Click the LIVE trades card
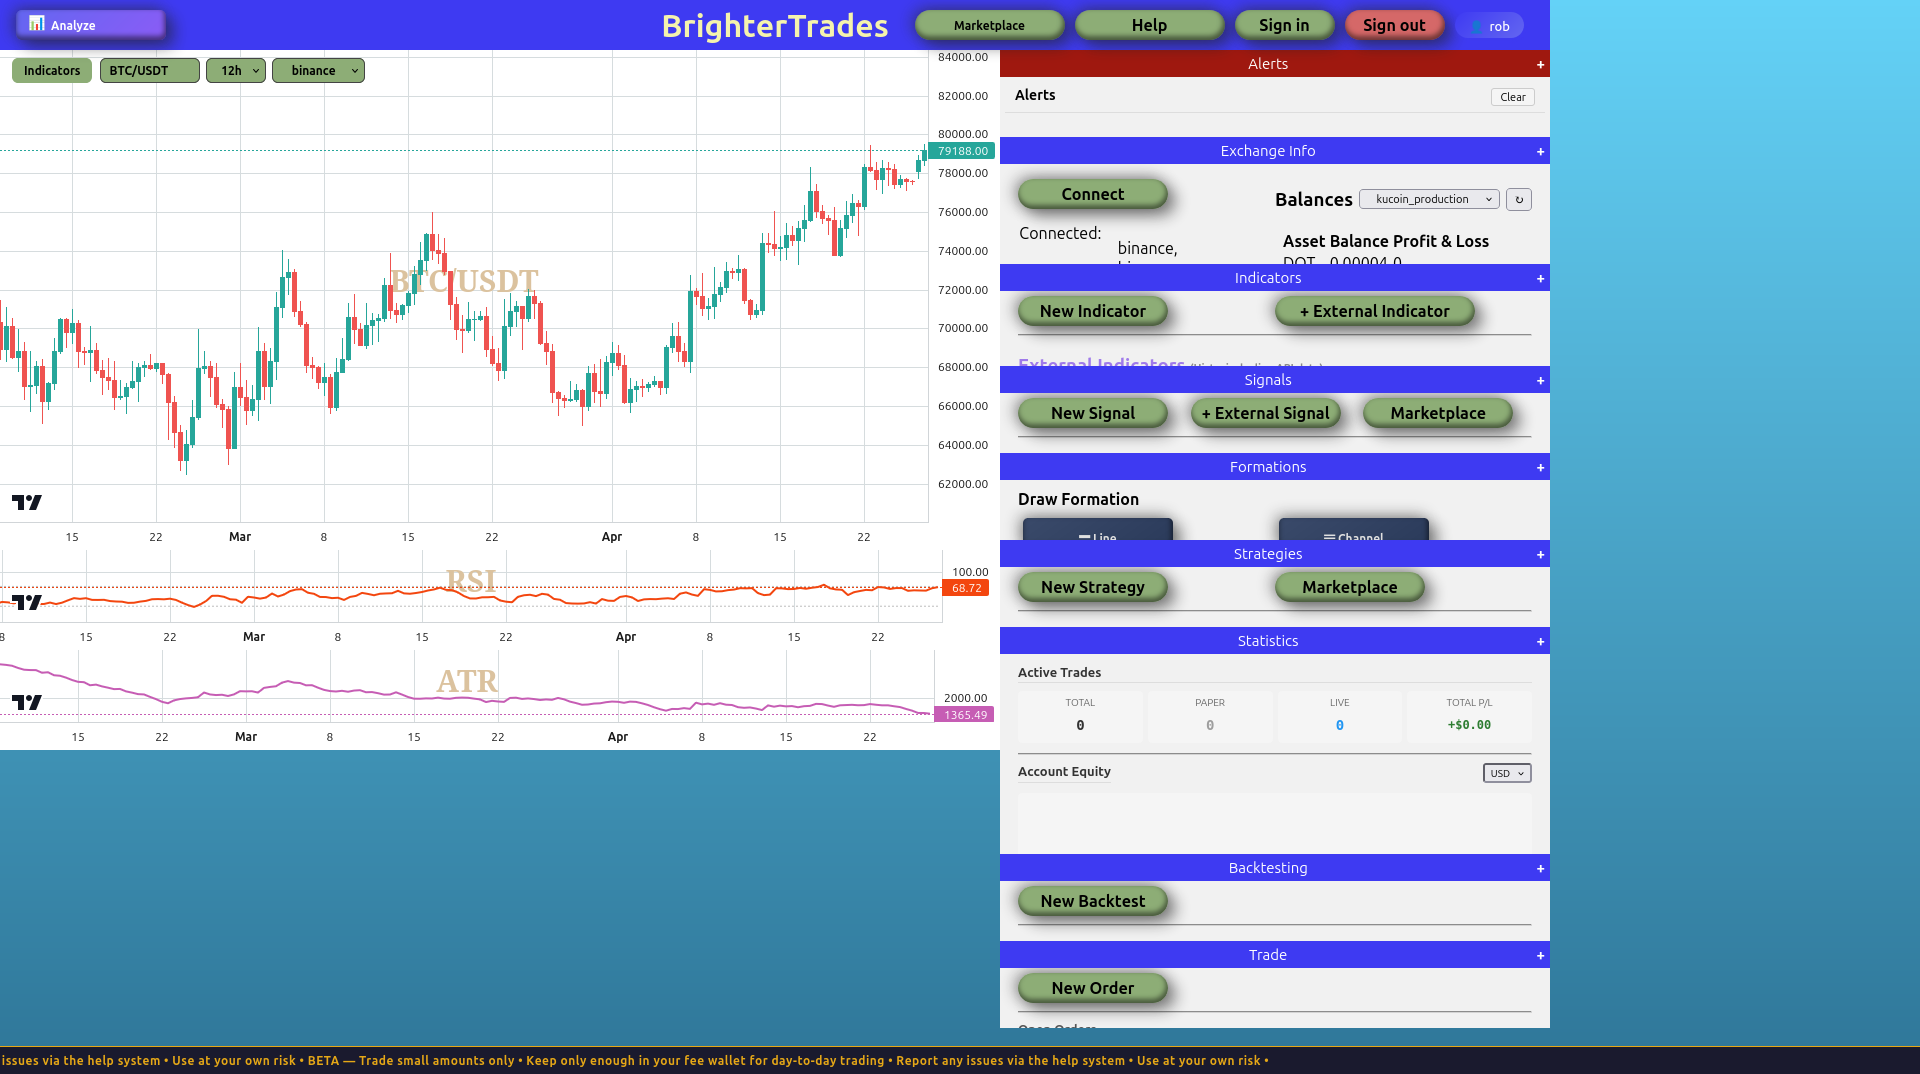 1340,716
